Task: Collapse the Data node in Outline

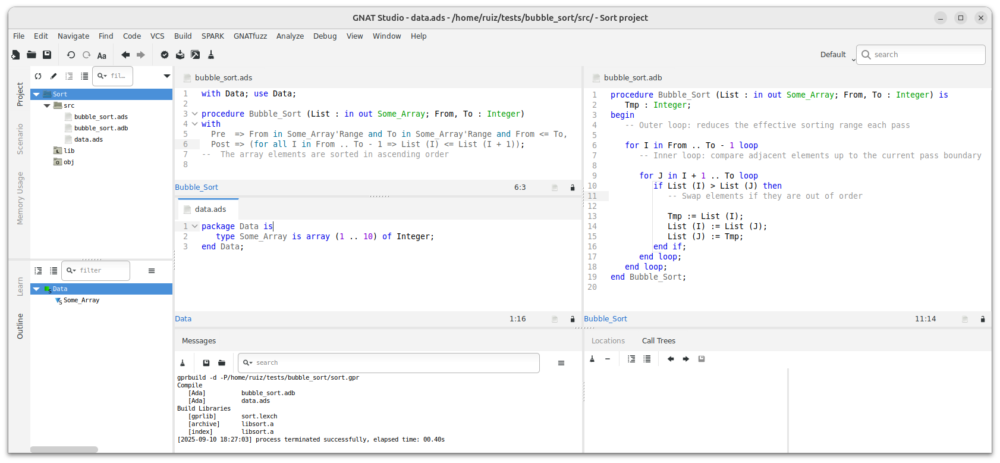Action: pos(36,289)
